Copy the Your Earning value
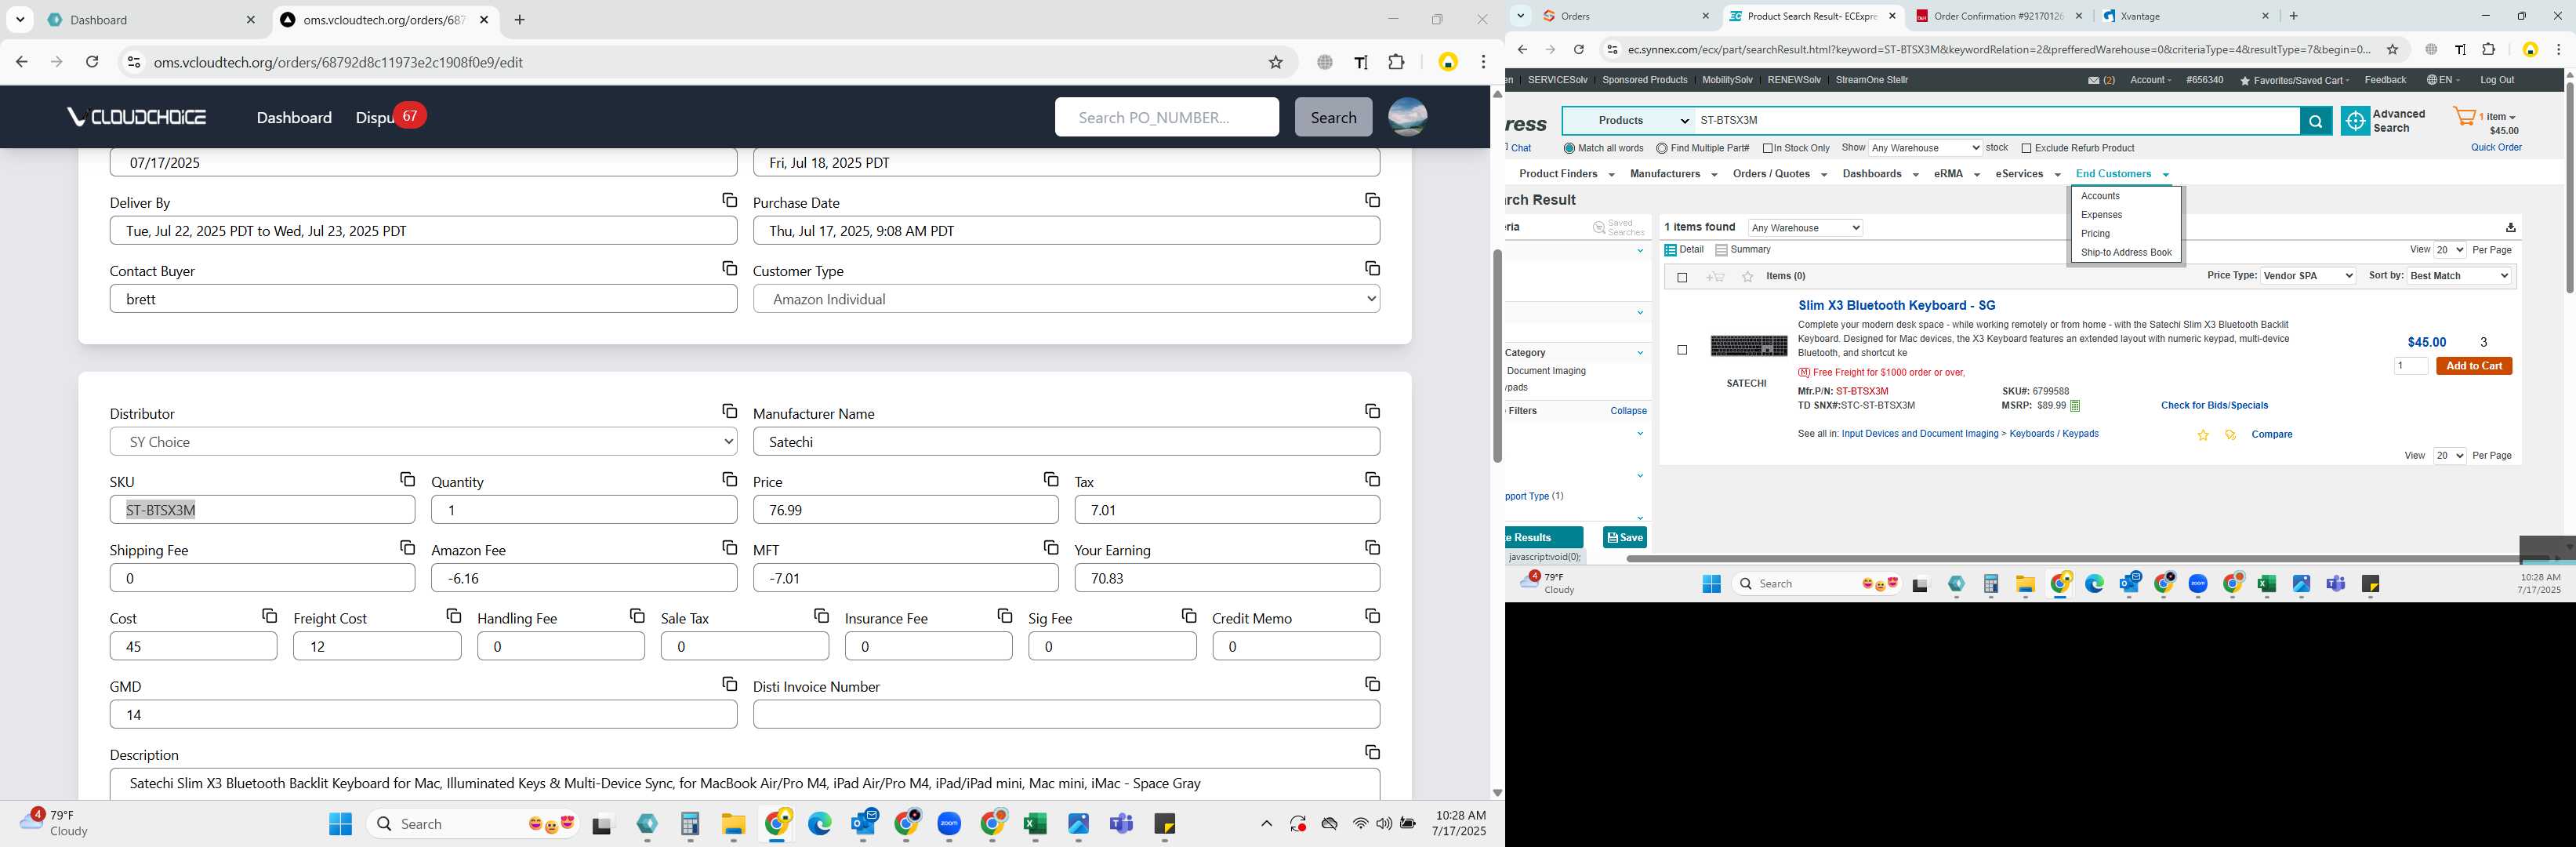The image size is (2576, 847). [1372, 548]
